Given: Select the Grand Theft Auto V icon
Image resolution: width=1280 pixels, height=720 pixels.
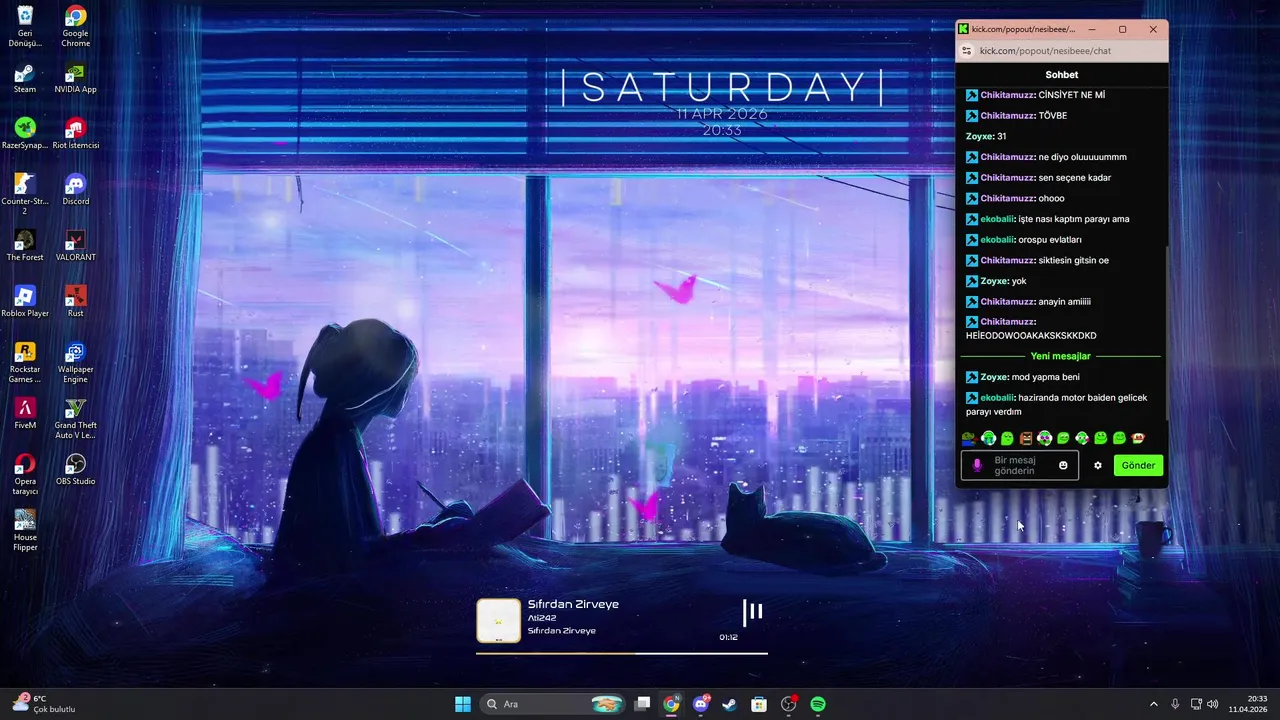Looking at the screenshot, I should [75, 418].
